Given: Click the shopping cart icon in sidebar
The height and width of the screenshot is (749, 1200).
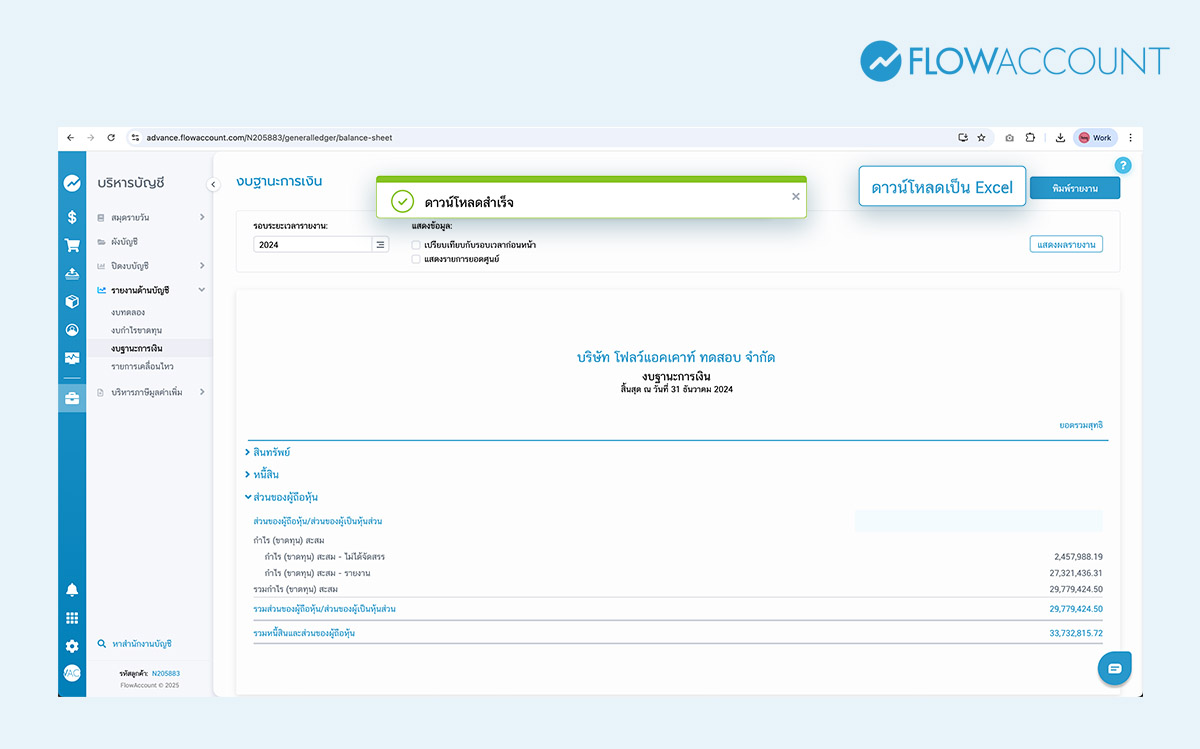Looking at the screenshot, I should [72, 245].
